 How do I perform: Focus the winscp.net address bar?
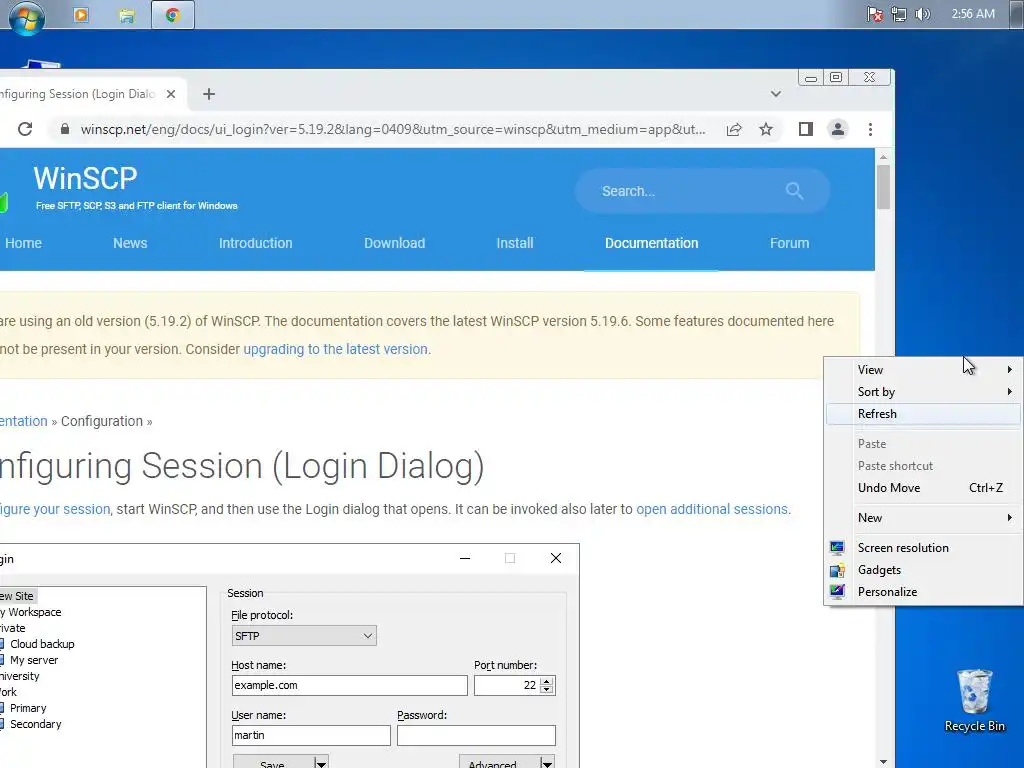pyautogui.click(x=392, y=129)
